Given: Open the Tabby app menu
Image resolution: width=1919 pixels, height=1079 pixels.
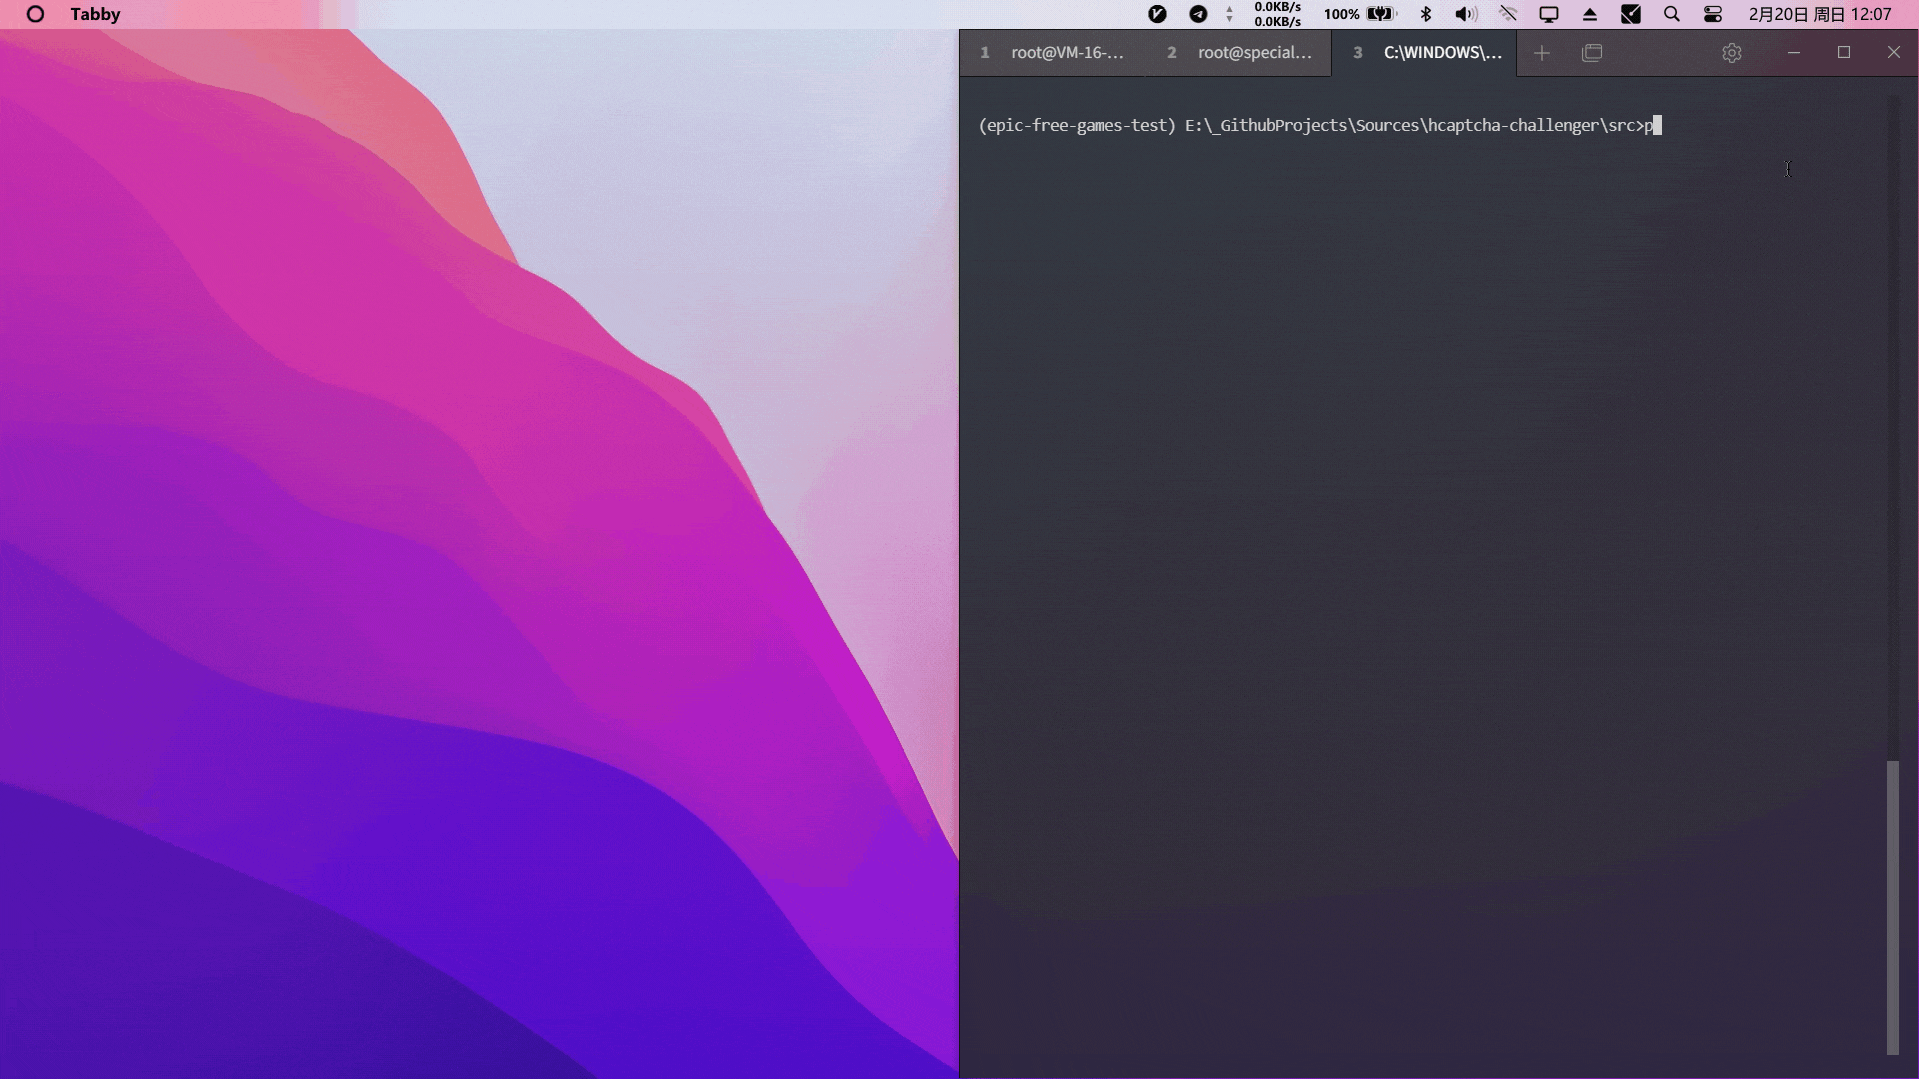Looking at the screenshot, I should [x=95, y=14].
